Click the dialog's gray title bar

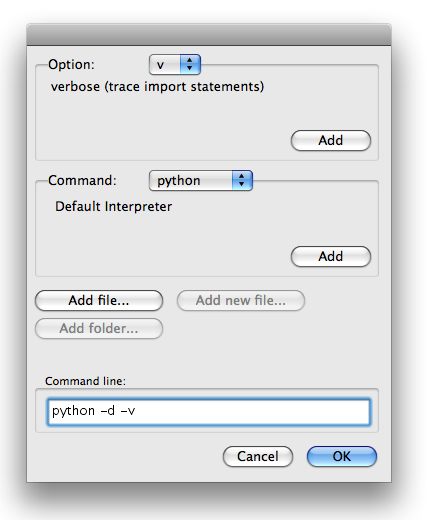(209, 35)
